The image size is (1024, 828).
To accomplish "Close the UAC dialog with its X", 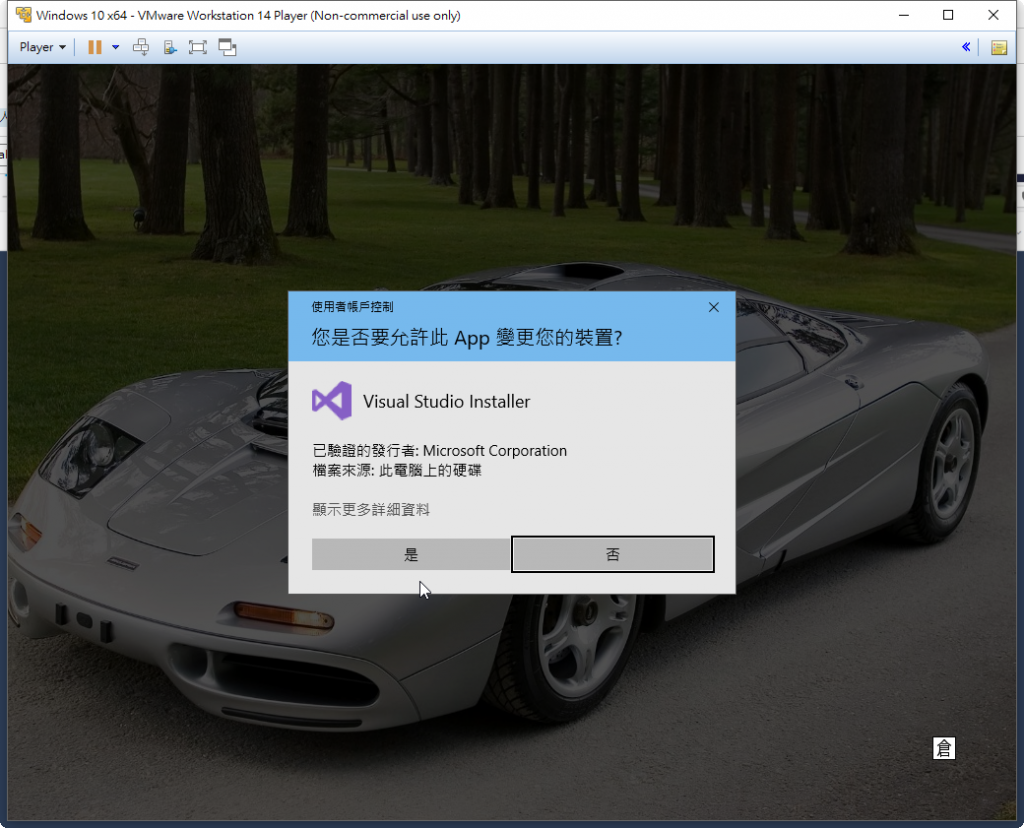I will tap(714, 307).
